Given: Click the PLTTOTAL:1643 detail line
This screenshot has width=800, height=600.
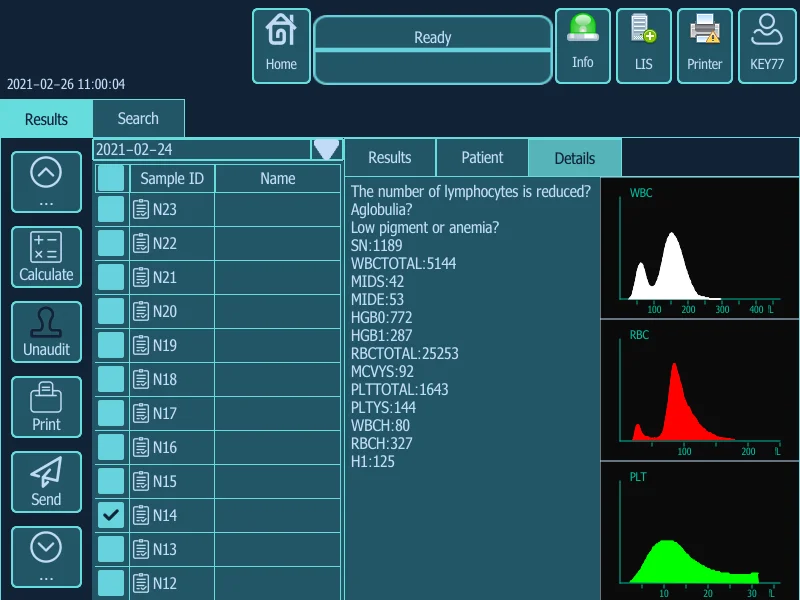Looking at the screenshot, I should point(399,390).
